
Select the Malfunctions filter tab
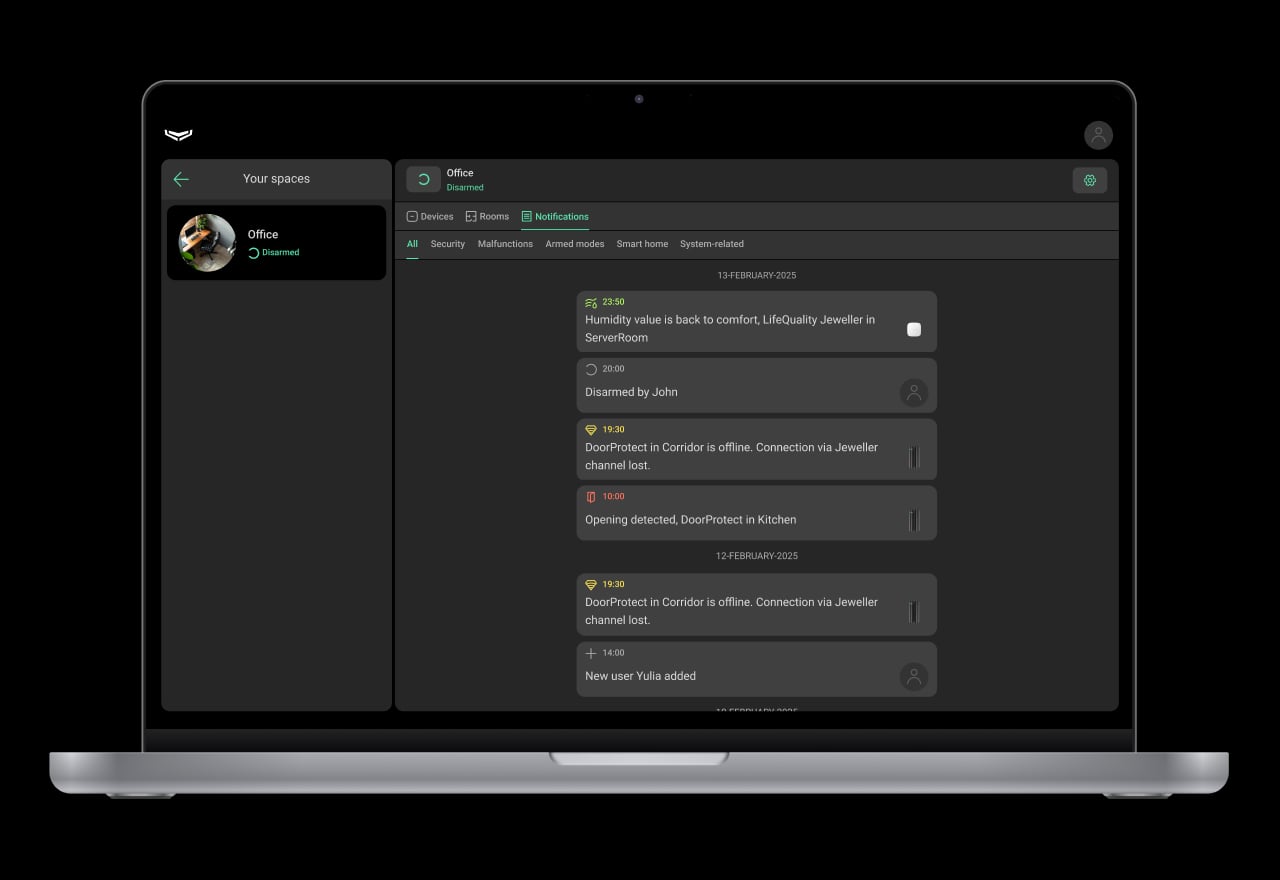[505, 243]
